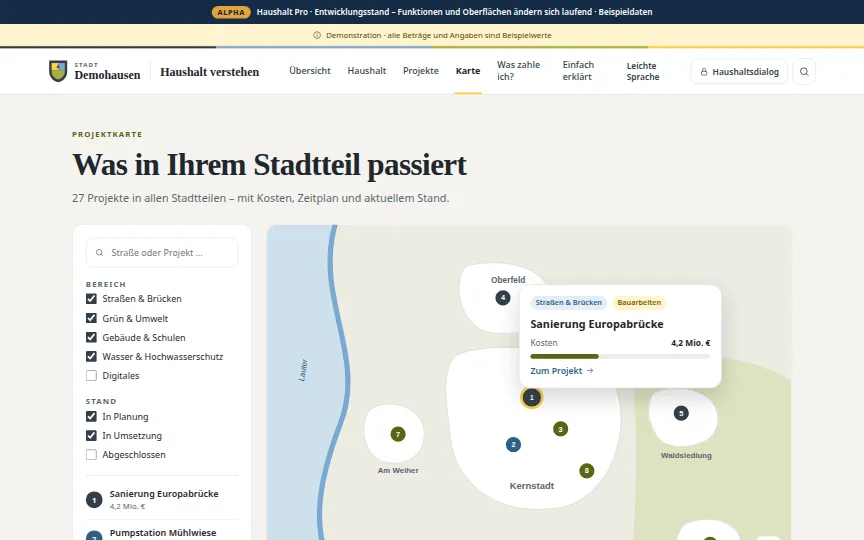This screenshot has height=540, width=864.
Task: Uncheck Gebäude & Schulen filter
Action: 91,337
